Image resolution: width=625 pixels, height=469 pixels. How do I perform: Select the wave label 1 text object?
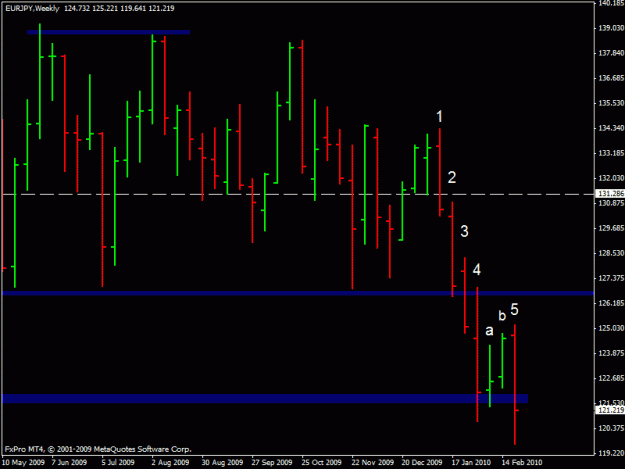(x=439, y=117)
